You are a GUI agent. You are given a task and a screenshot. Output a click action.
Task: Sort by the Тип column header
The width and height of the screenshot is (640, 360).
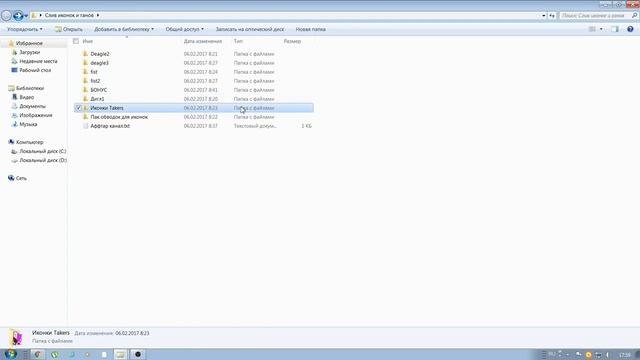click(x=238, y=41)
